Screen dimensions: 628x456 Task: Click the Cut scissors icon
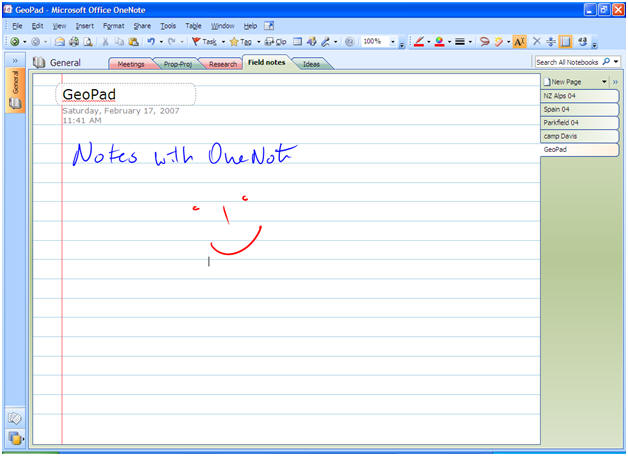click(x=105, y=41)
